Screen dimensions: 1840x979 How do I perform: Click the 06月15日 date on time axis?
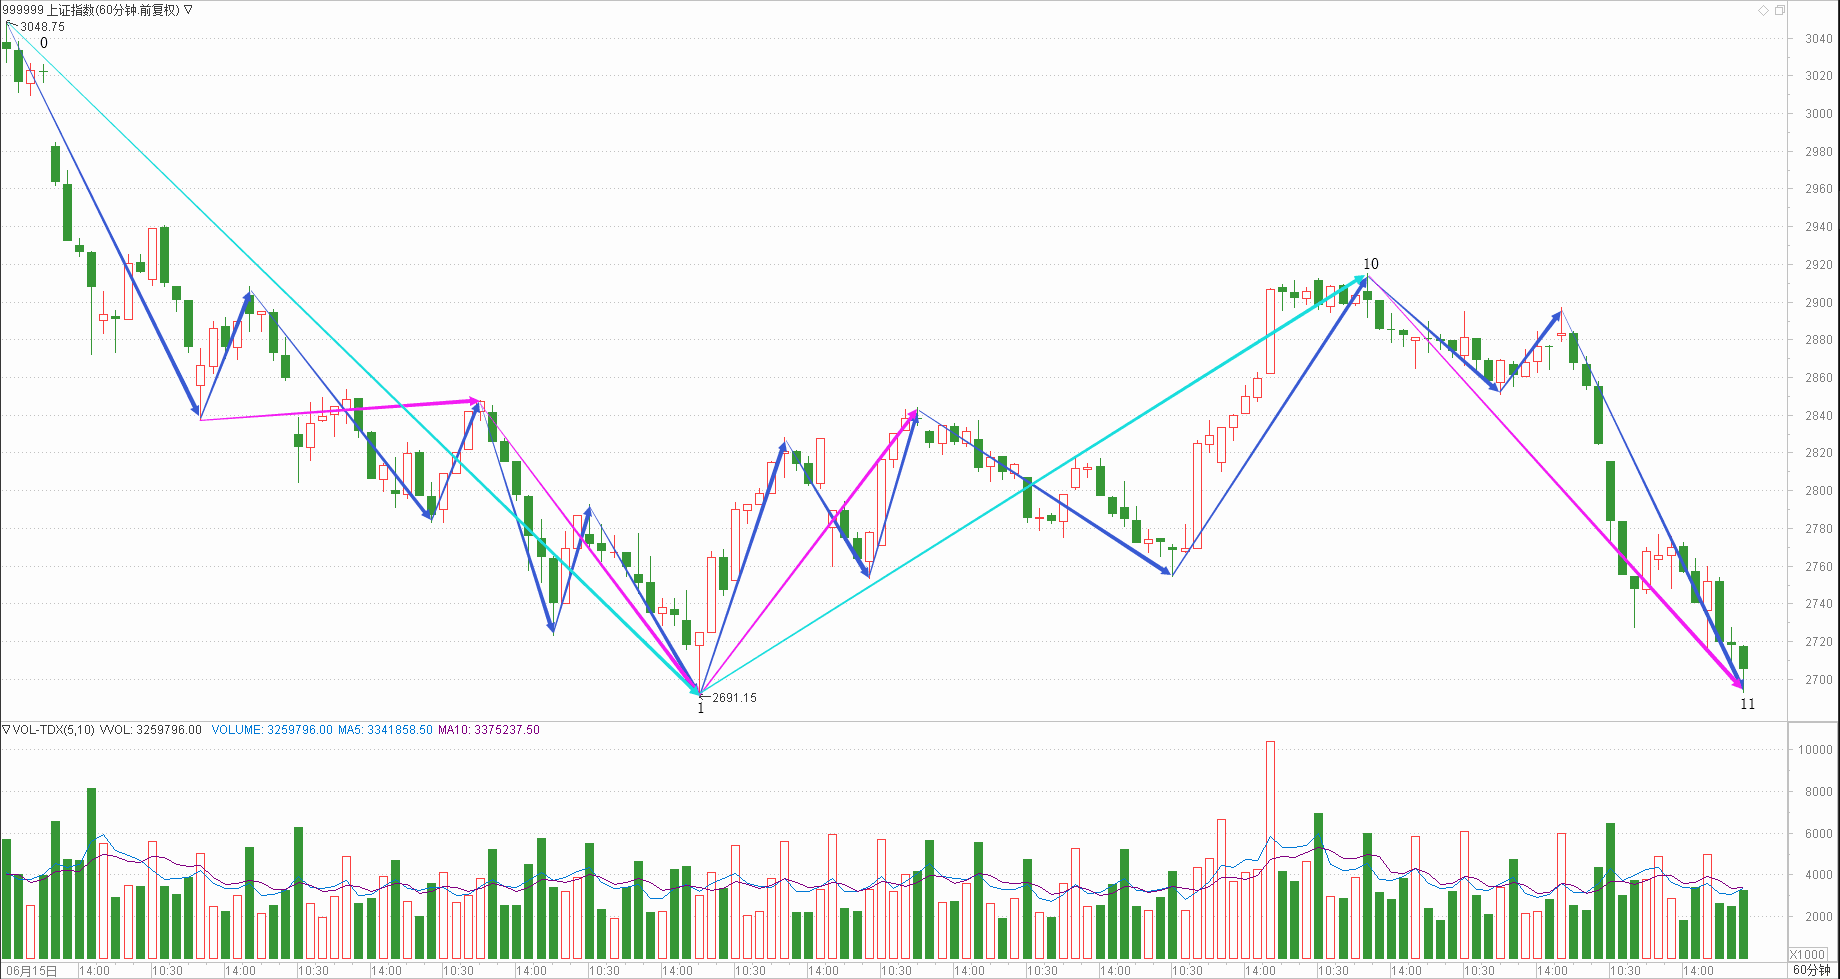(30, 971)
